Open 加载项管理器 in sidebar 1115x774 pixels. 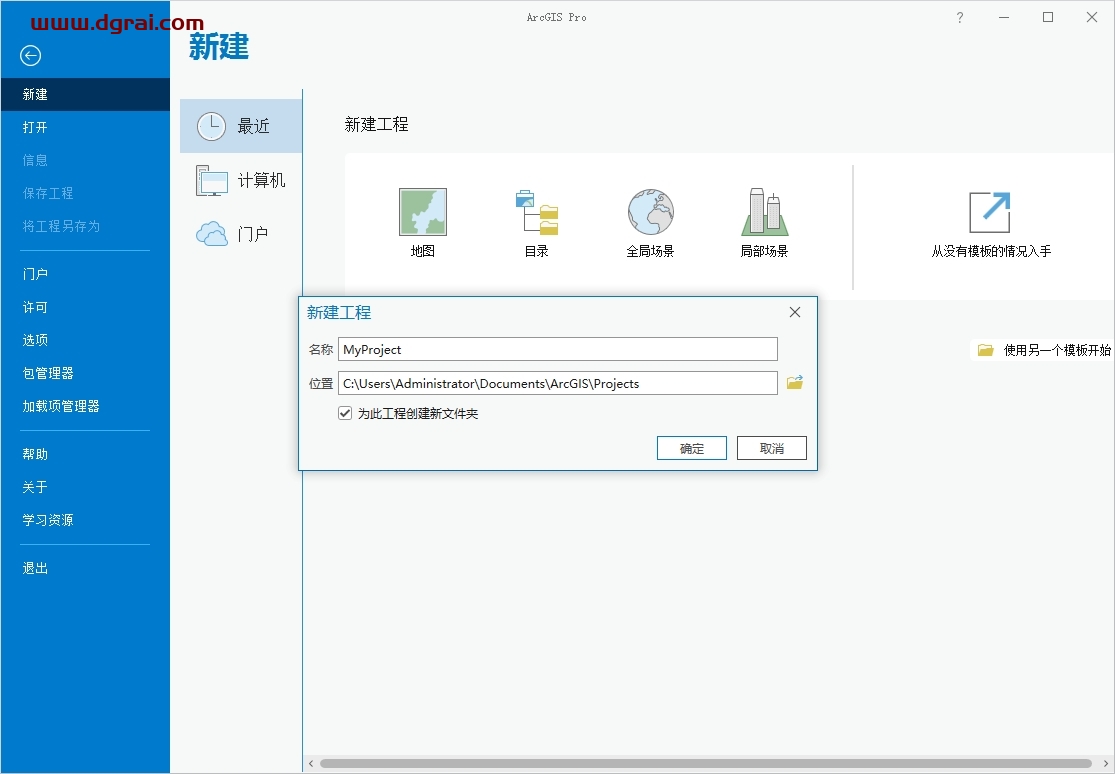click(85, 406)
